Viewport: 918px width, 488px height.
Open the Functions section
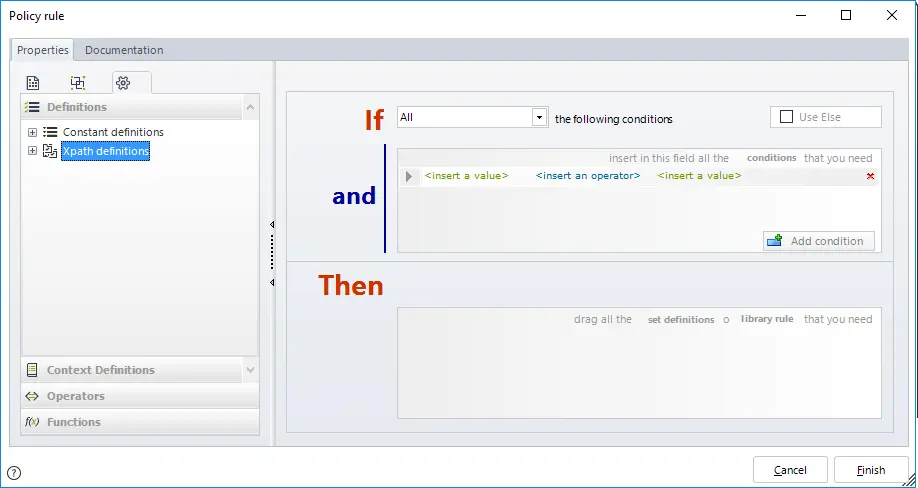[x=140, y=422]
